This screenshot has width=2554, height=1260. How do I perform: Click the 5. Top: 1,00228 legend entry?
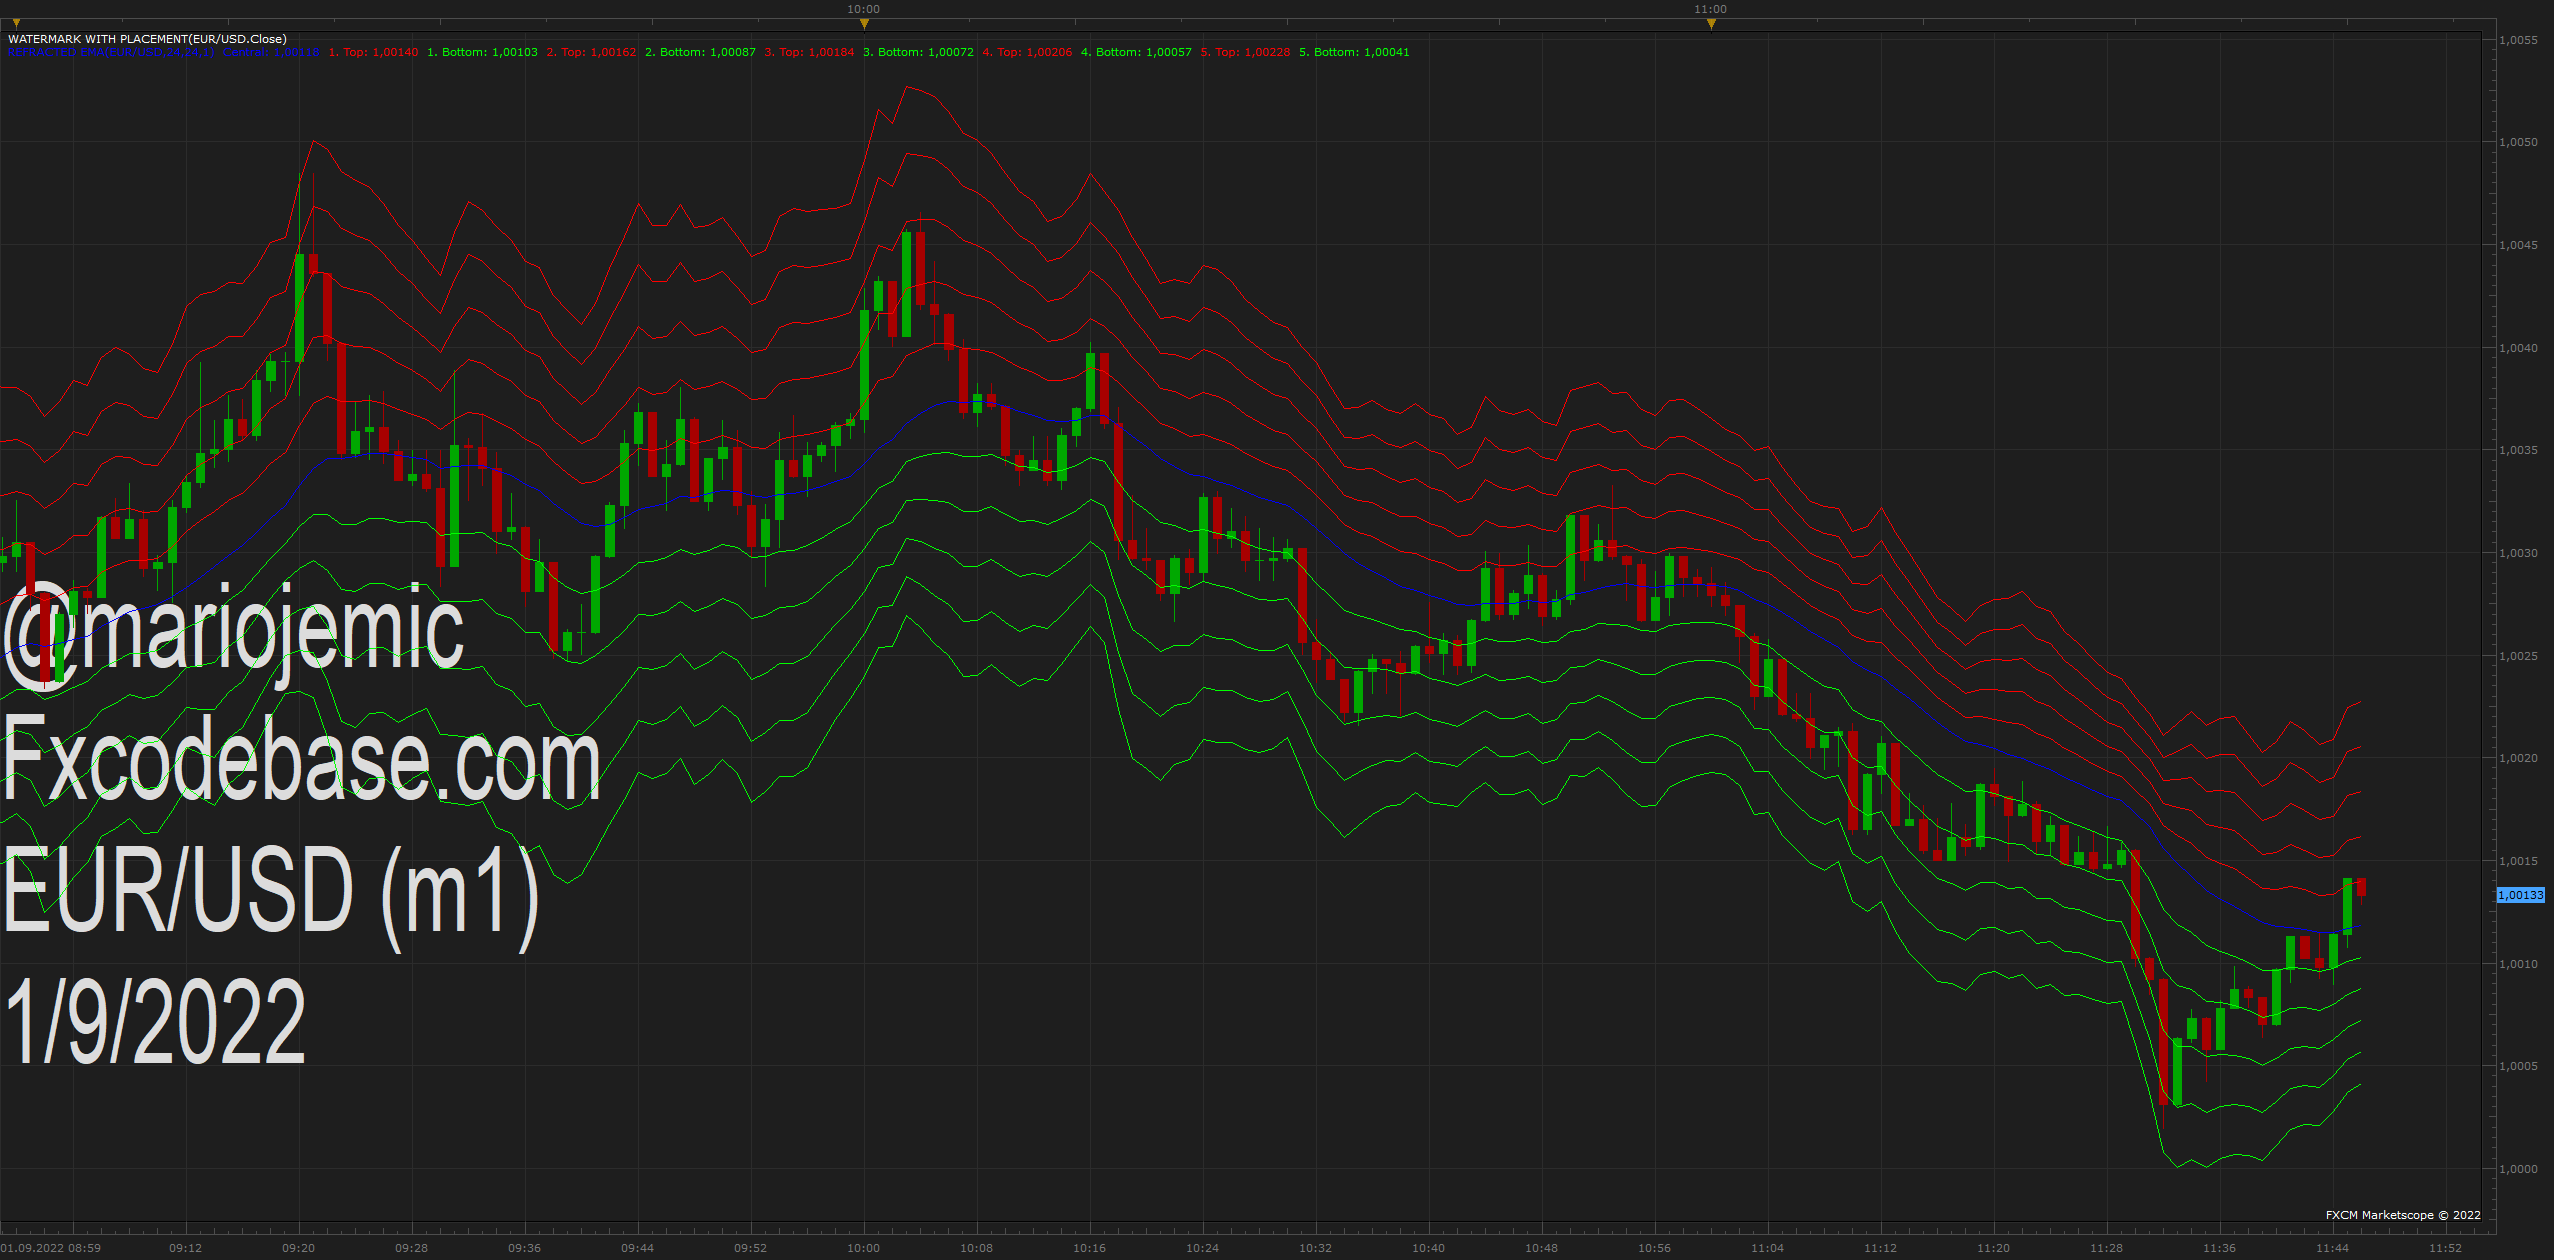(1245, 52)
